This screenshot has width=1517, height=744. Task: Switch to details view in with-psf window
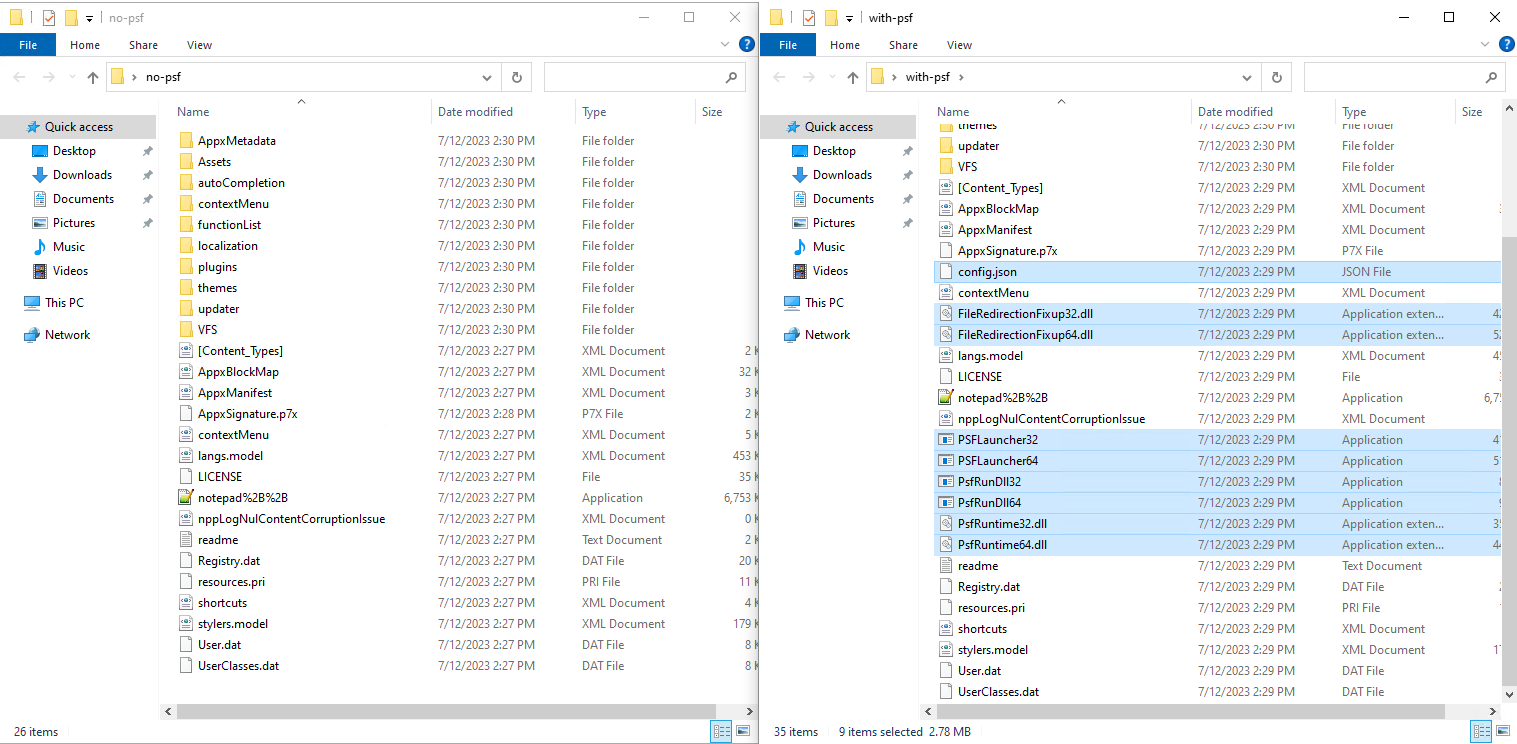point(1481,732)
